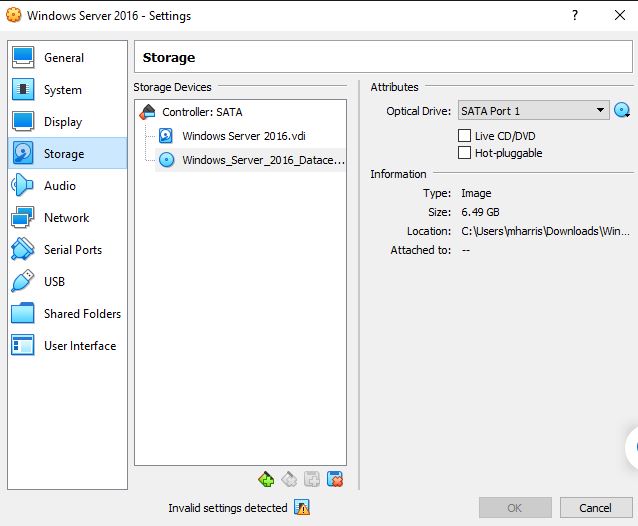Open the General settings category
This screenshot has width=638, height=526.
pyautogui.click(x=64, y=58)
